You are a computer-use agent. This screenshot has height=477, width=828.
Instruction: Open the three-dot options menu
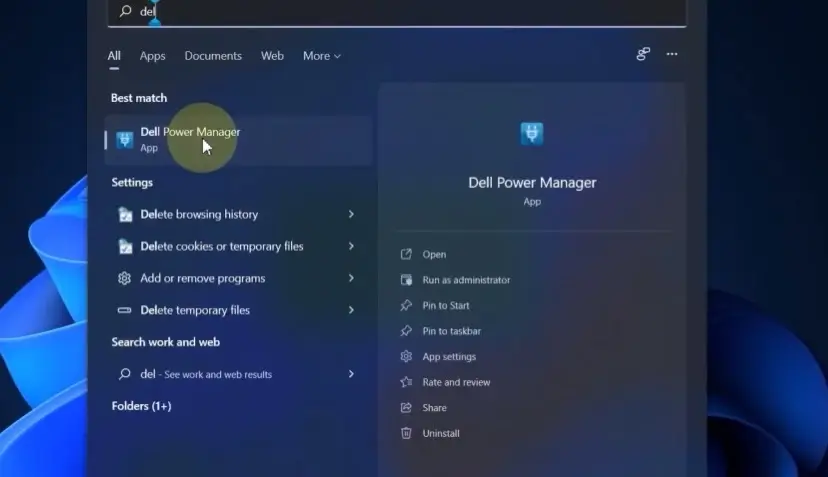tap(672, 54)
